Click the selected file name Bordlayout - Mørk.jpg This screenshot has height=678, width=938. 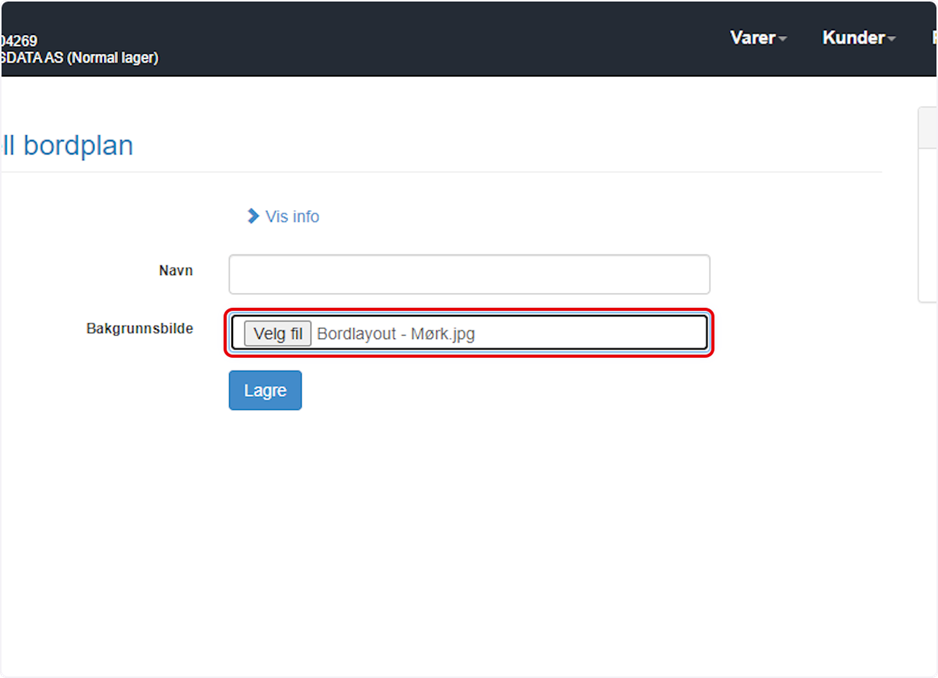click(396, 334)
